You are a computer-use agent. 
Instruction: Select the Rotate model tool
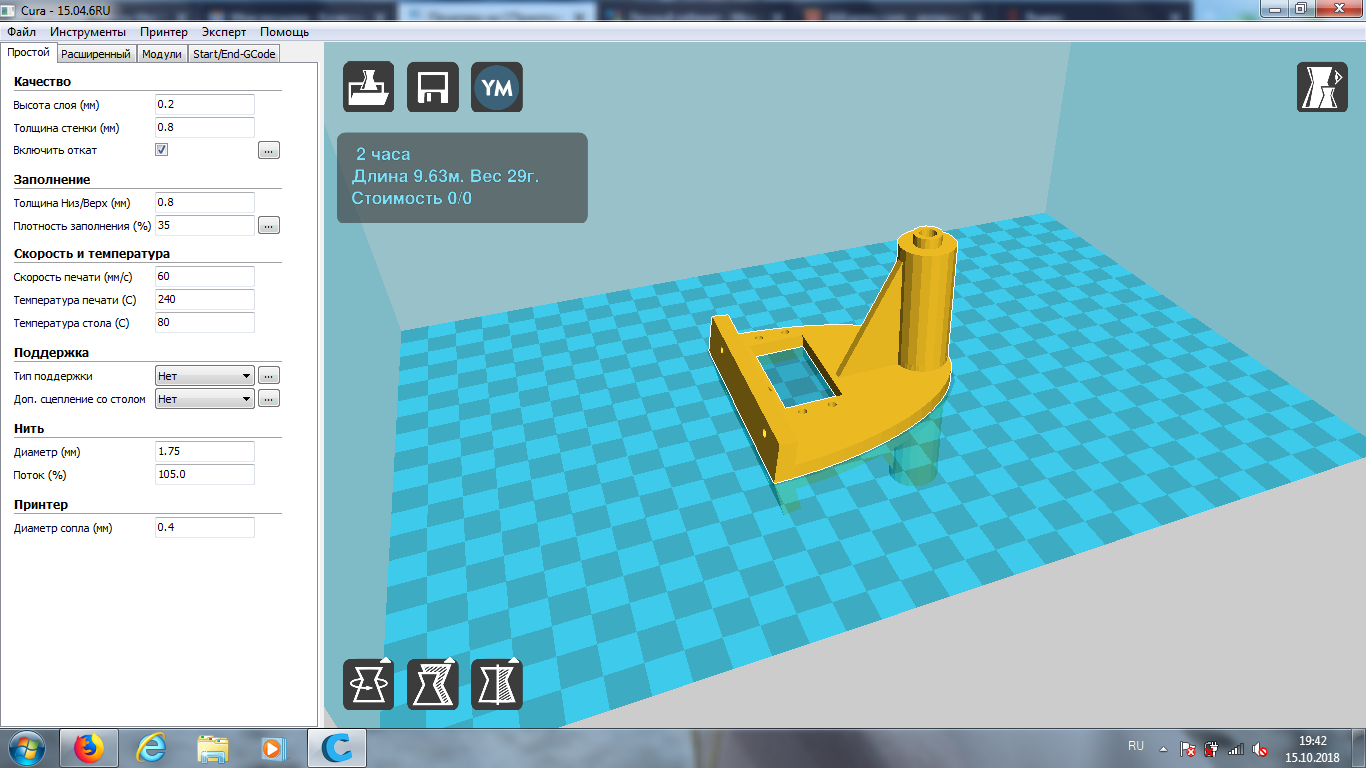tap(368, 685)
